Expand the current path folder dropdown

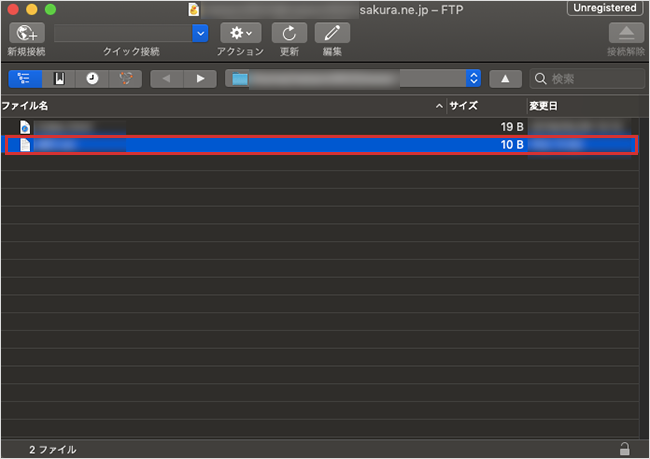pyautogui.click(x=473, y=78)
